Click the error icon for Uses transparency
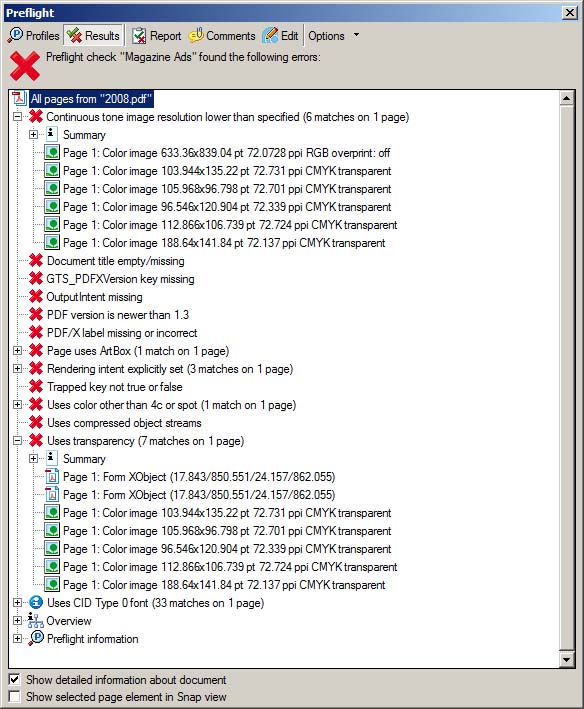Viewport: 584px width, 709px height. 36,441
